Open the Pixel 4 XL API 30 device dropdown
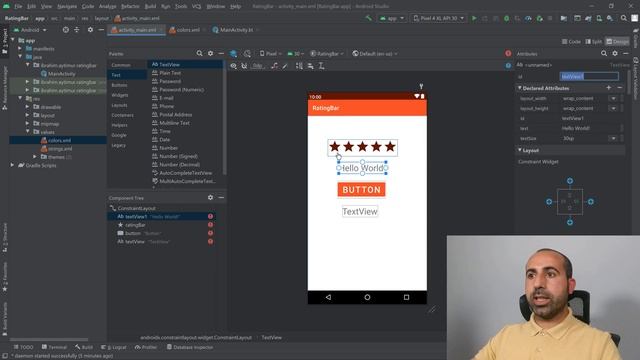640x360 pixels. tap(438, 18)
